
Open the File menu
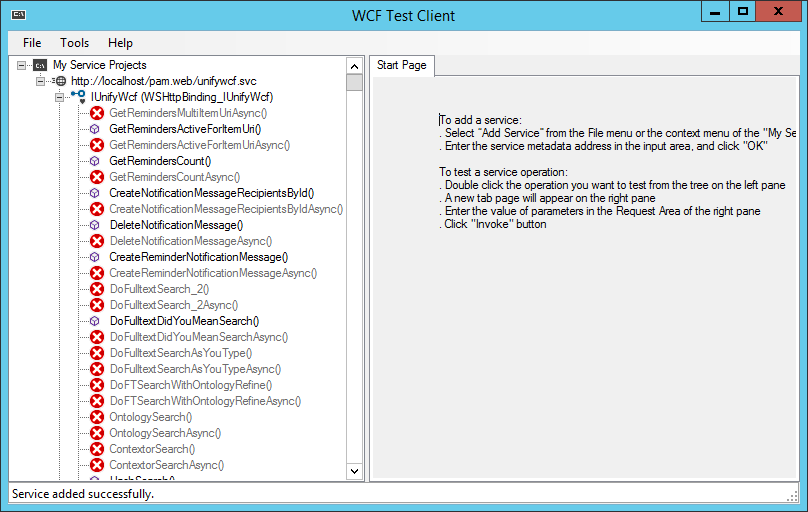tap(32, 43)
